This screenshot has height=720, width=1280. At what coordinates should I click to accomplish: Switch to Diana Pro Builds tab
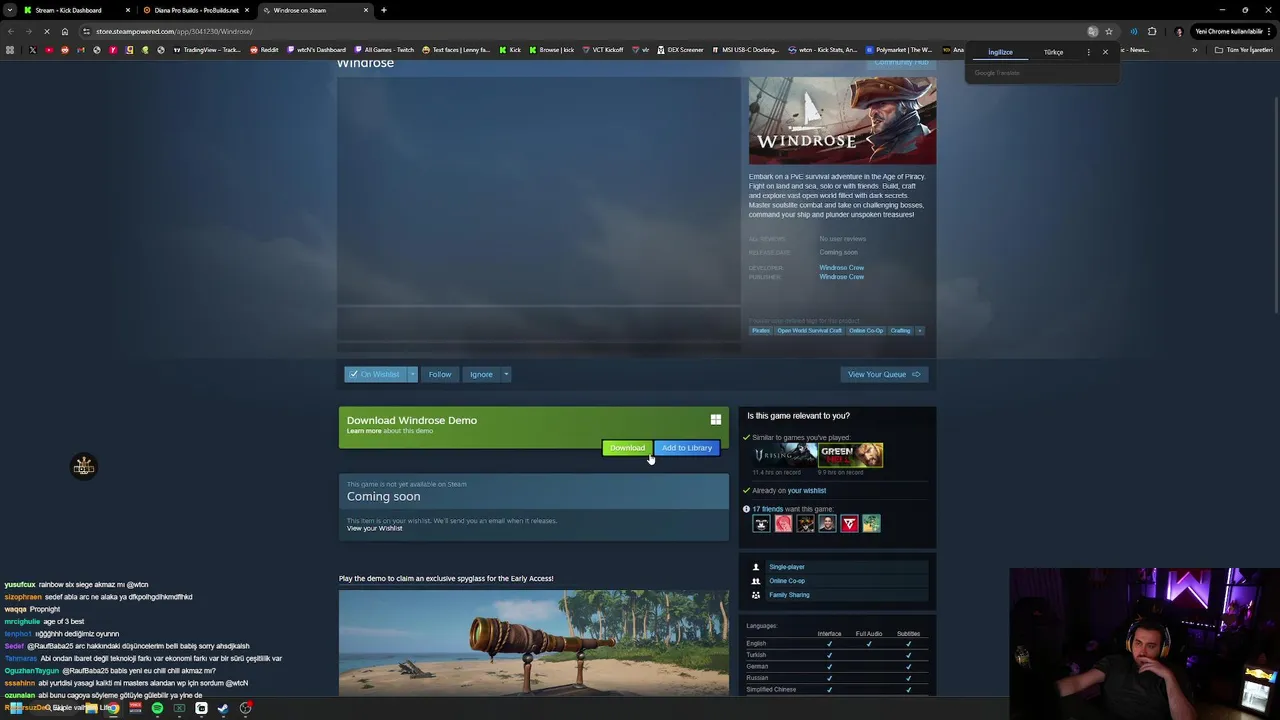click(x=195, y=10)
